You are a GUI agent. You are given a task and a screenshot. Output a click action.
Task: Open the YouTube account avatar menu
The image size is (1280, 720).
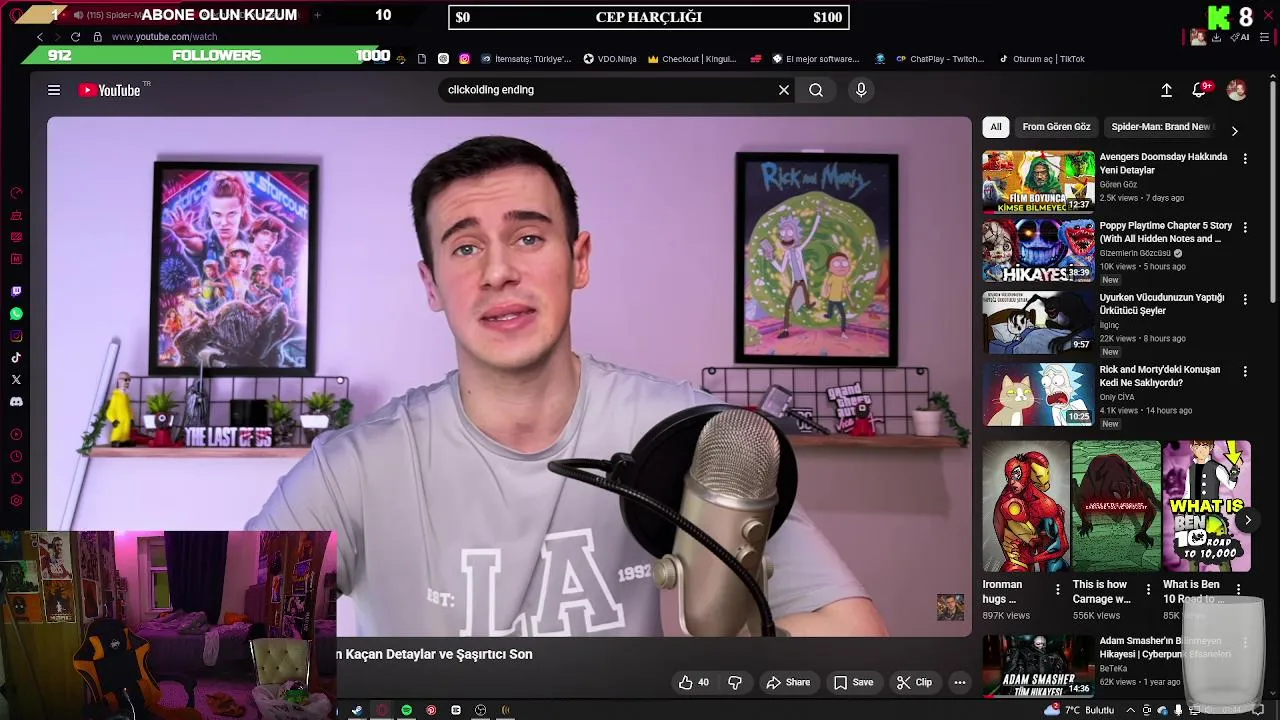[x=1237, y=90]
